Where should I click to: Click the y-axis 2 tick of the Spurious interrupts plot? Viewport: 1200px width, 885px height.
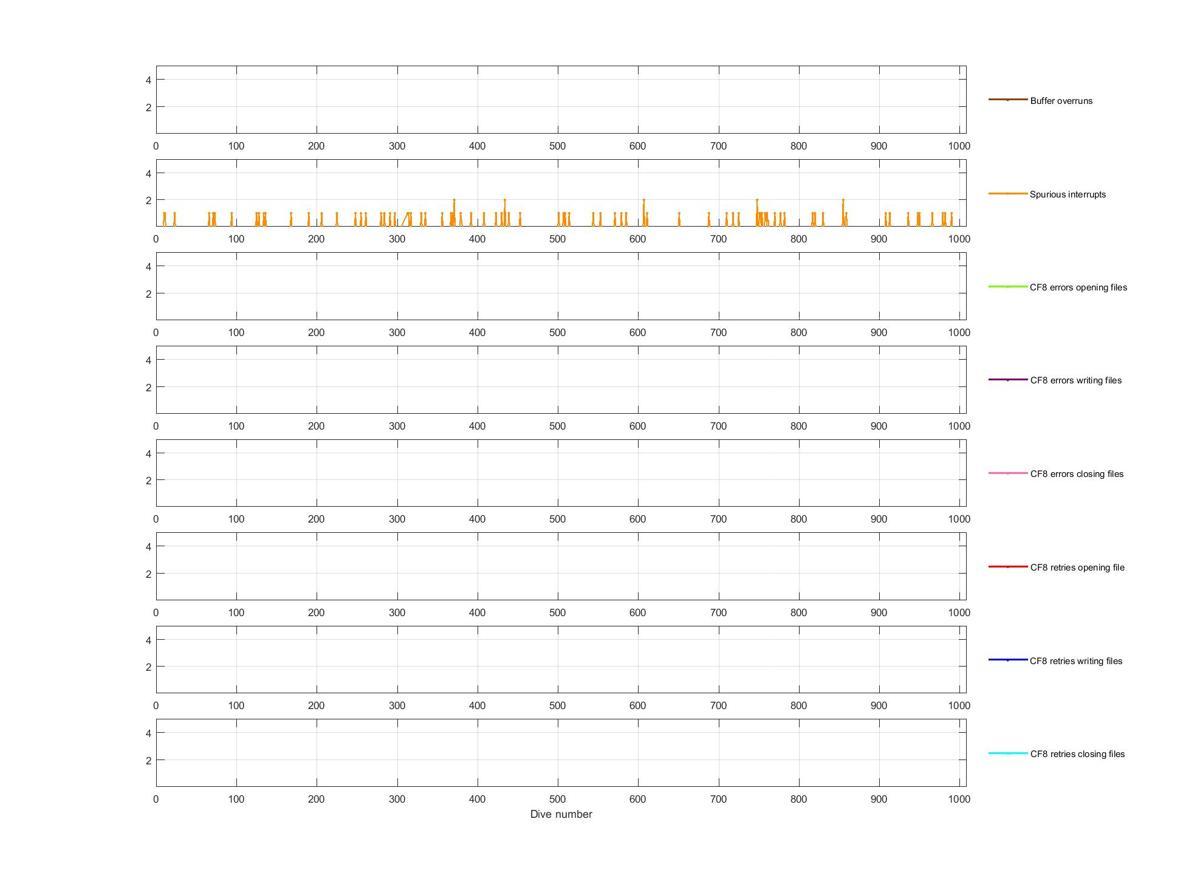pos(148,200)
